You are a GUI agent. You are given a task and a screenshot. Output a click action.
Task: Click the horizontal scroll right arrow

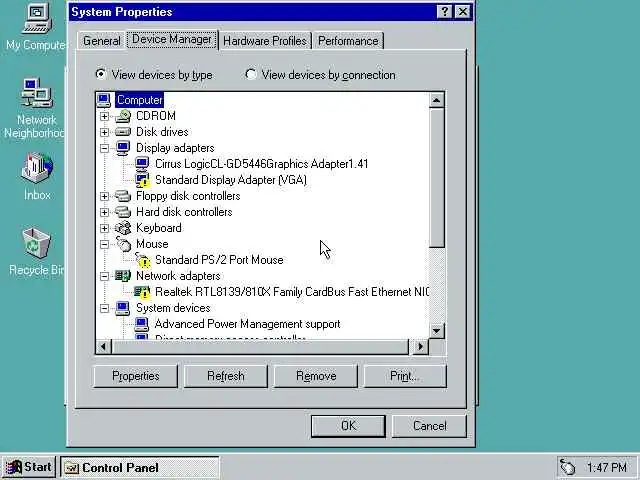[x=421, y=347]
